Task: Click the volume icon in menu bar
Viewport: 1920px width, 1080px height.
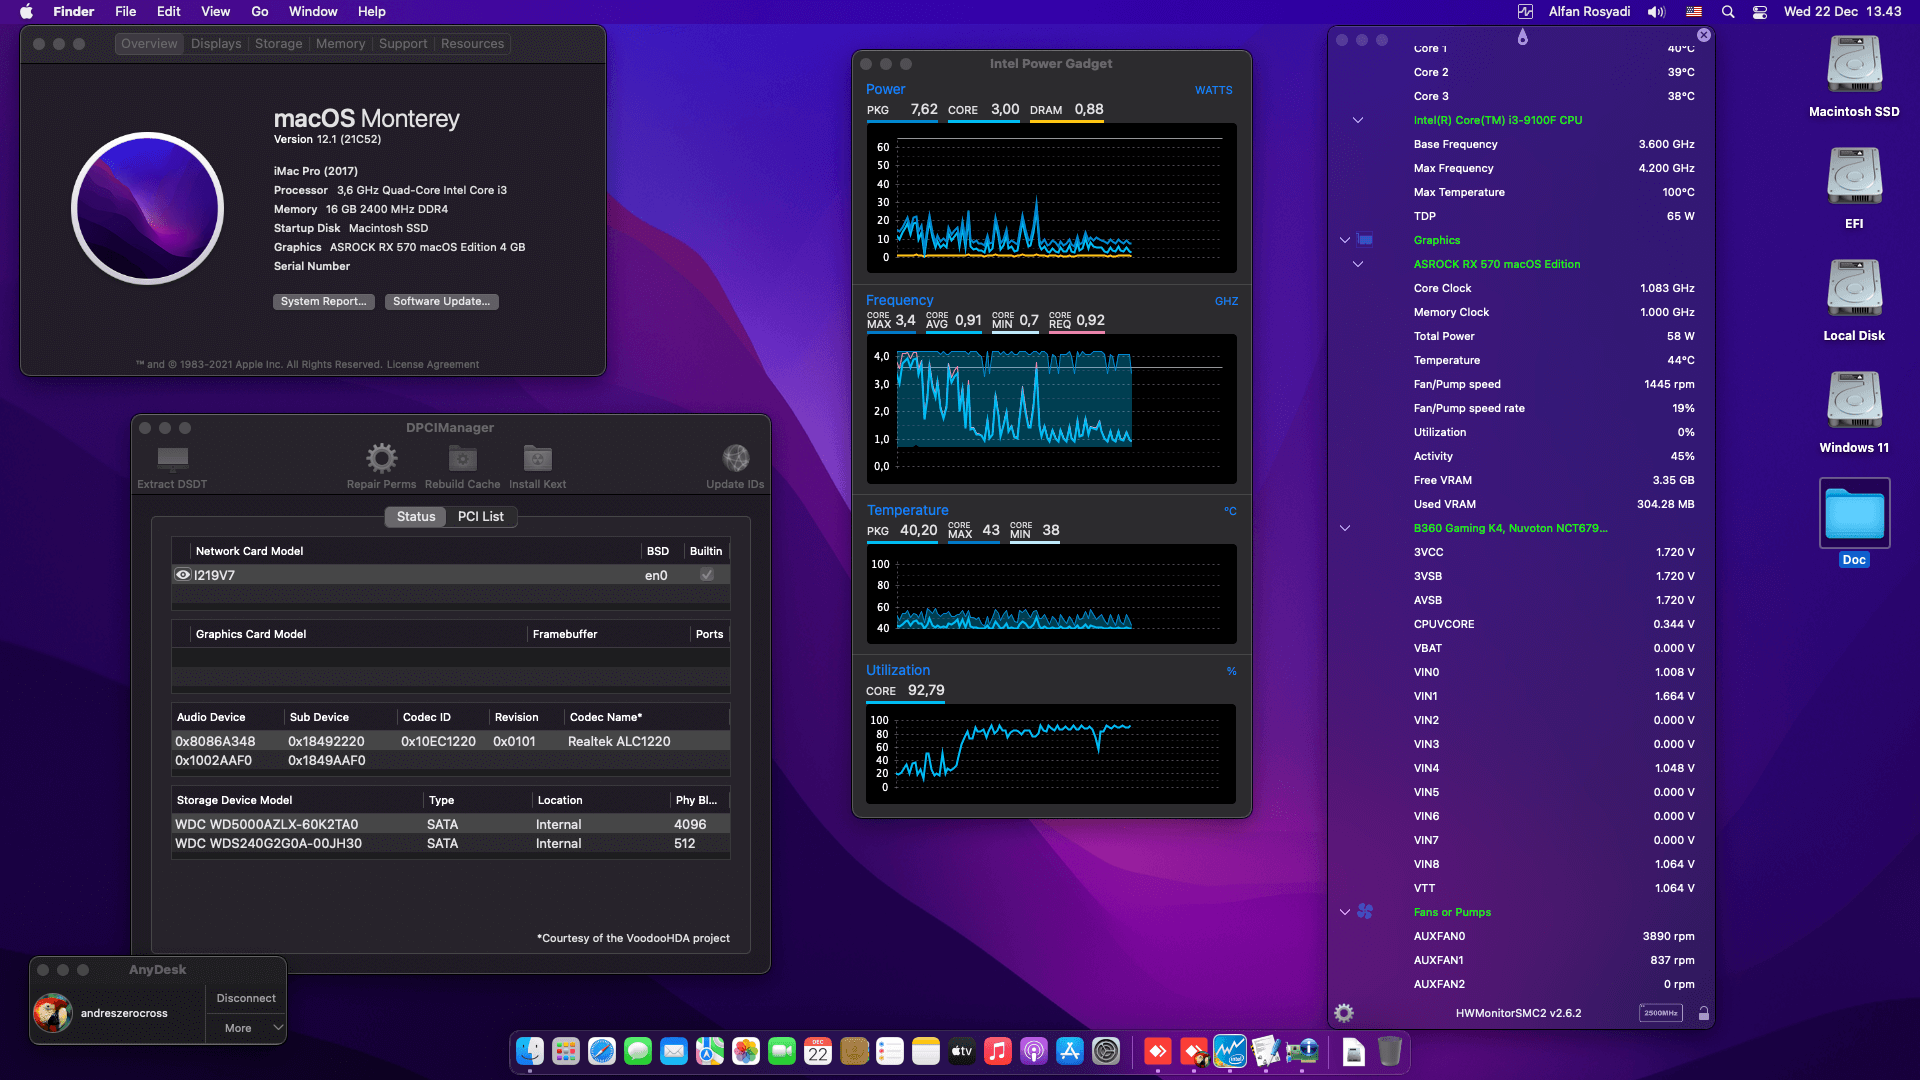Action: click(x=1657, y=12)
